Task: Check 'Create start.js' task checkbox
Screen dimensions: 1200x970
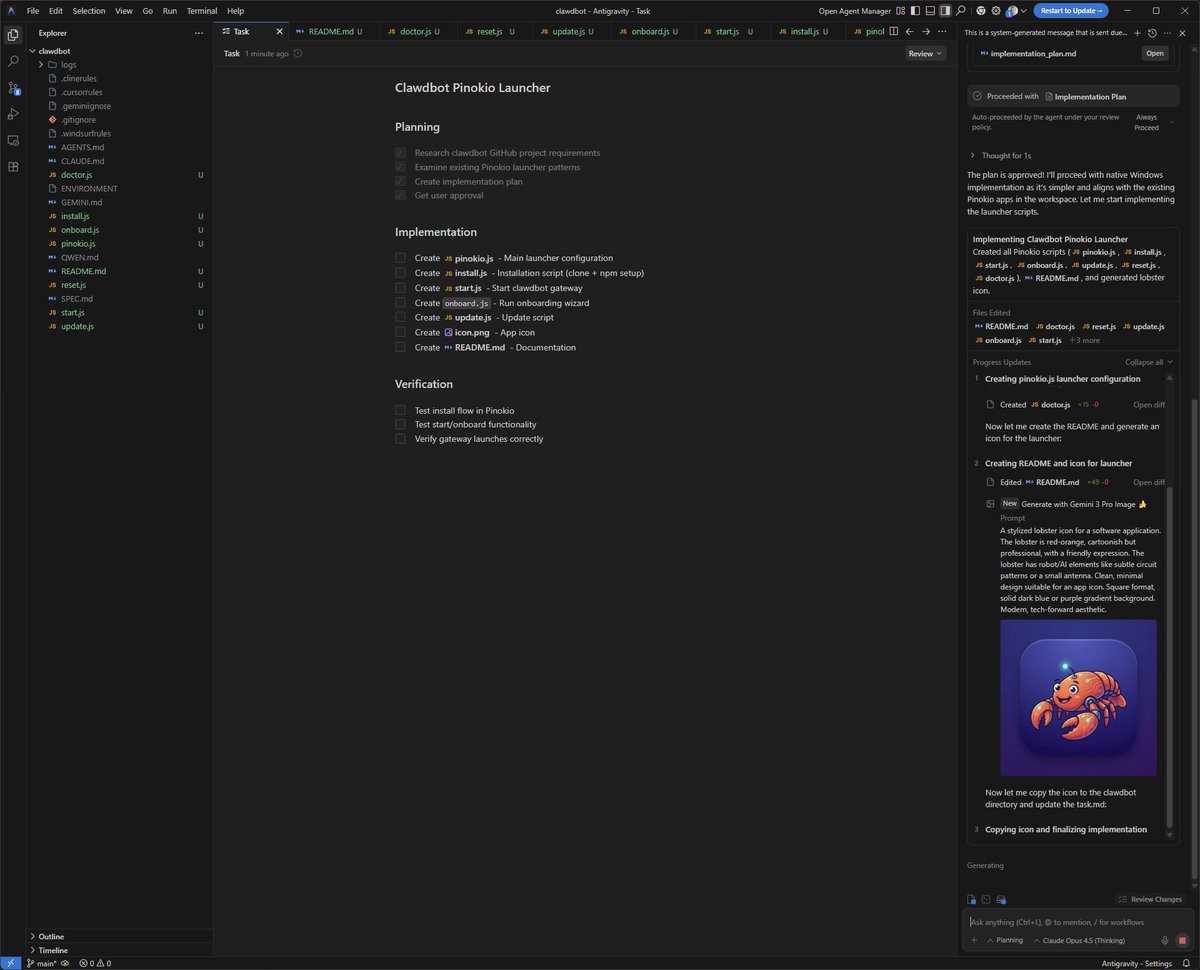Action: click(400, 288)
